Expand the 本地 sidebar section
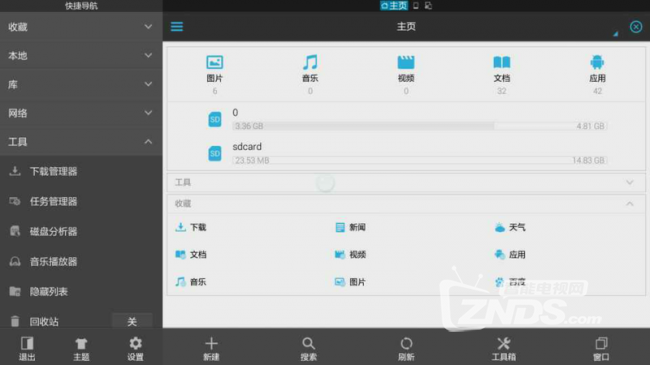650x365 pixels. [81, 56]
